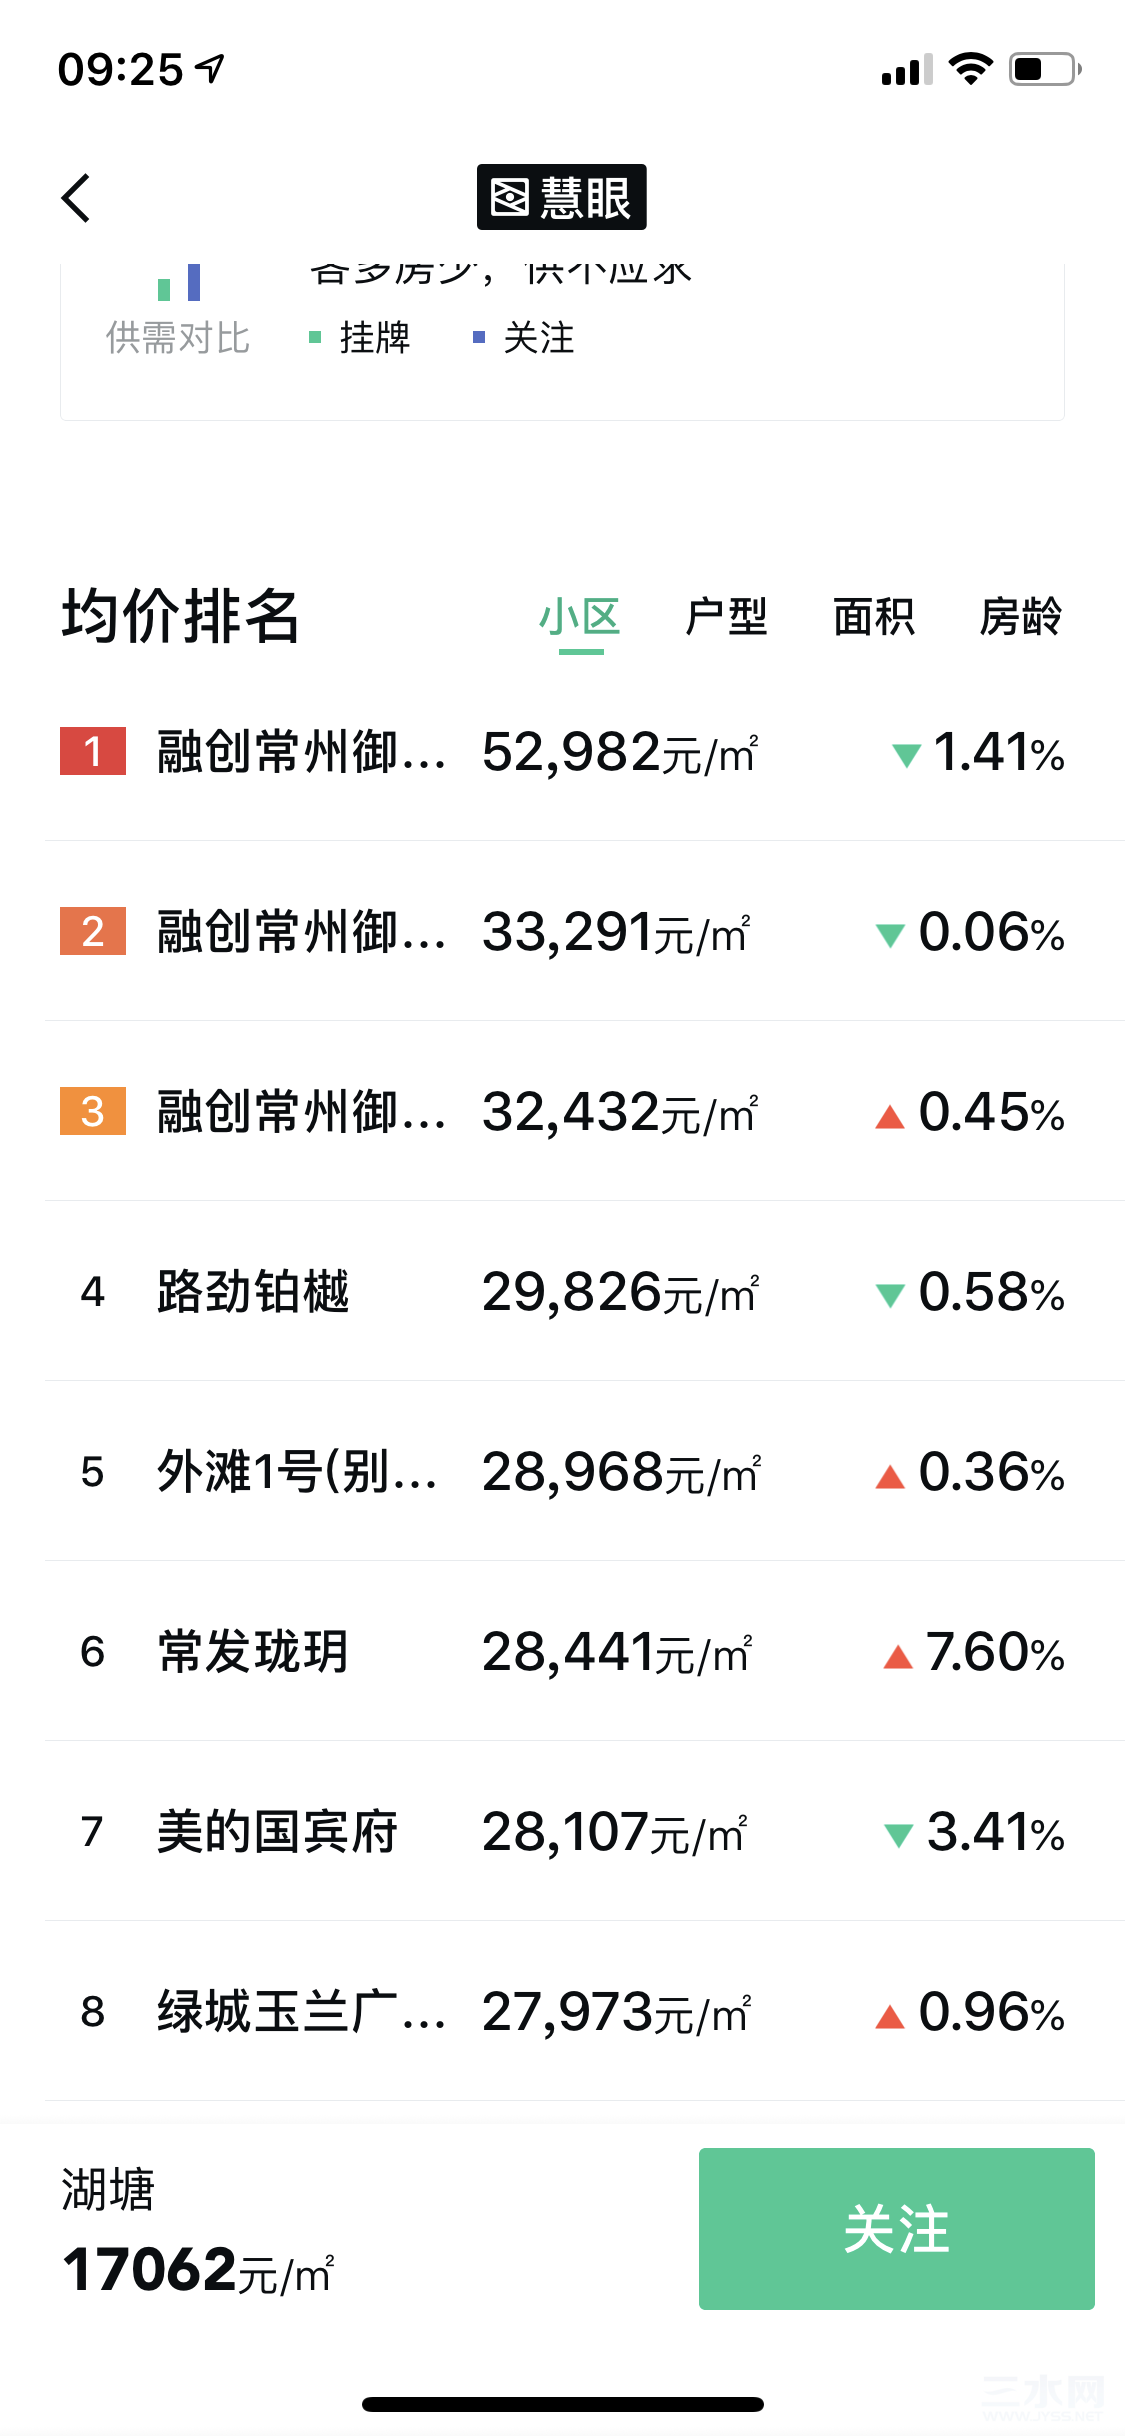Screen dimensions: 1125x2436
Task: Toggle the green 挂牌 legend item
Action: point(360,338)
